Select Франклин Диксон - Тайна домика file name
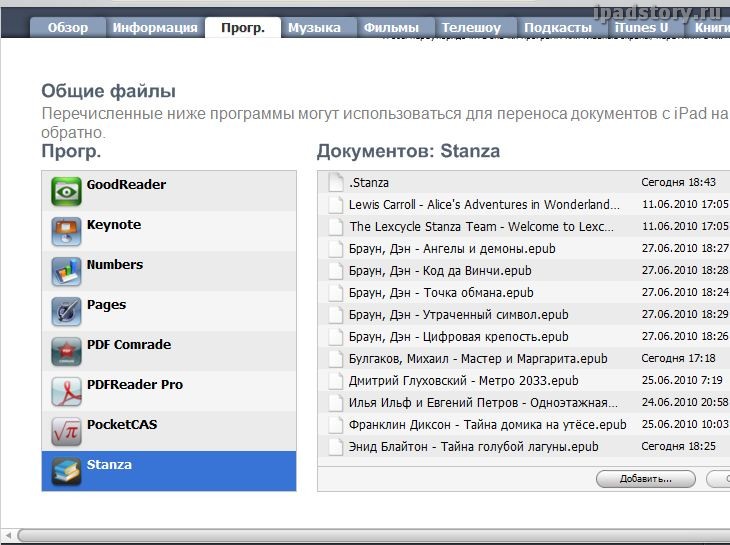 (487, 425)
